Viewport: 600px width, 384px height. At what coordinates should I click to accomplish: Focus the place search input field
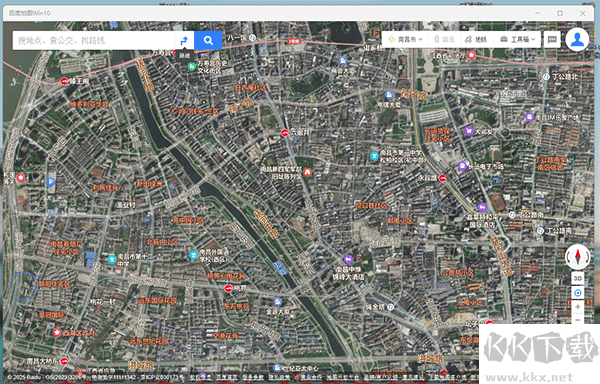pyautogui.click(x=94, y=40)
